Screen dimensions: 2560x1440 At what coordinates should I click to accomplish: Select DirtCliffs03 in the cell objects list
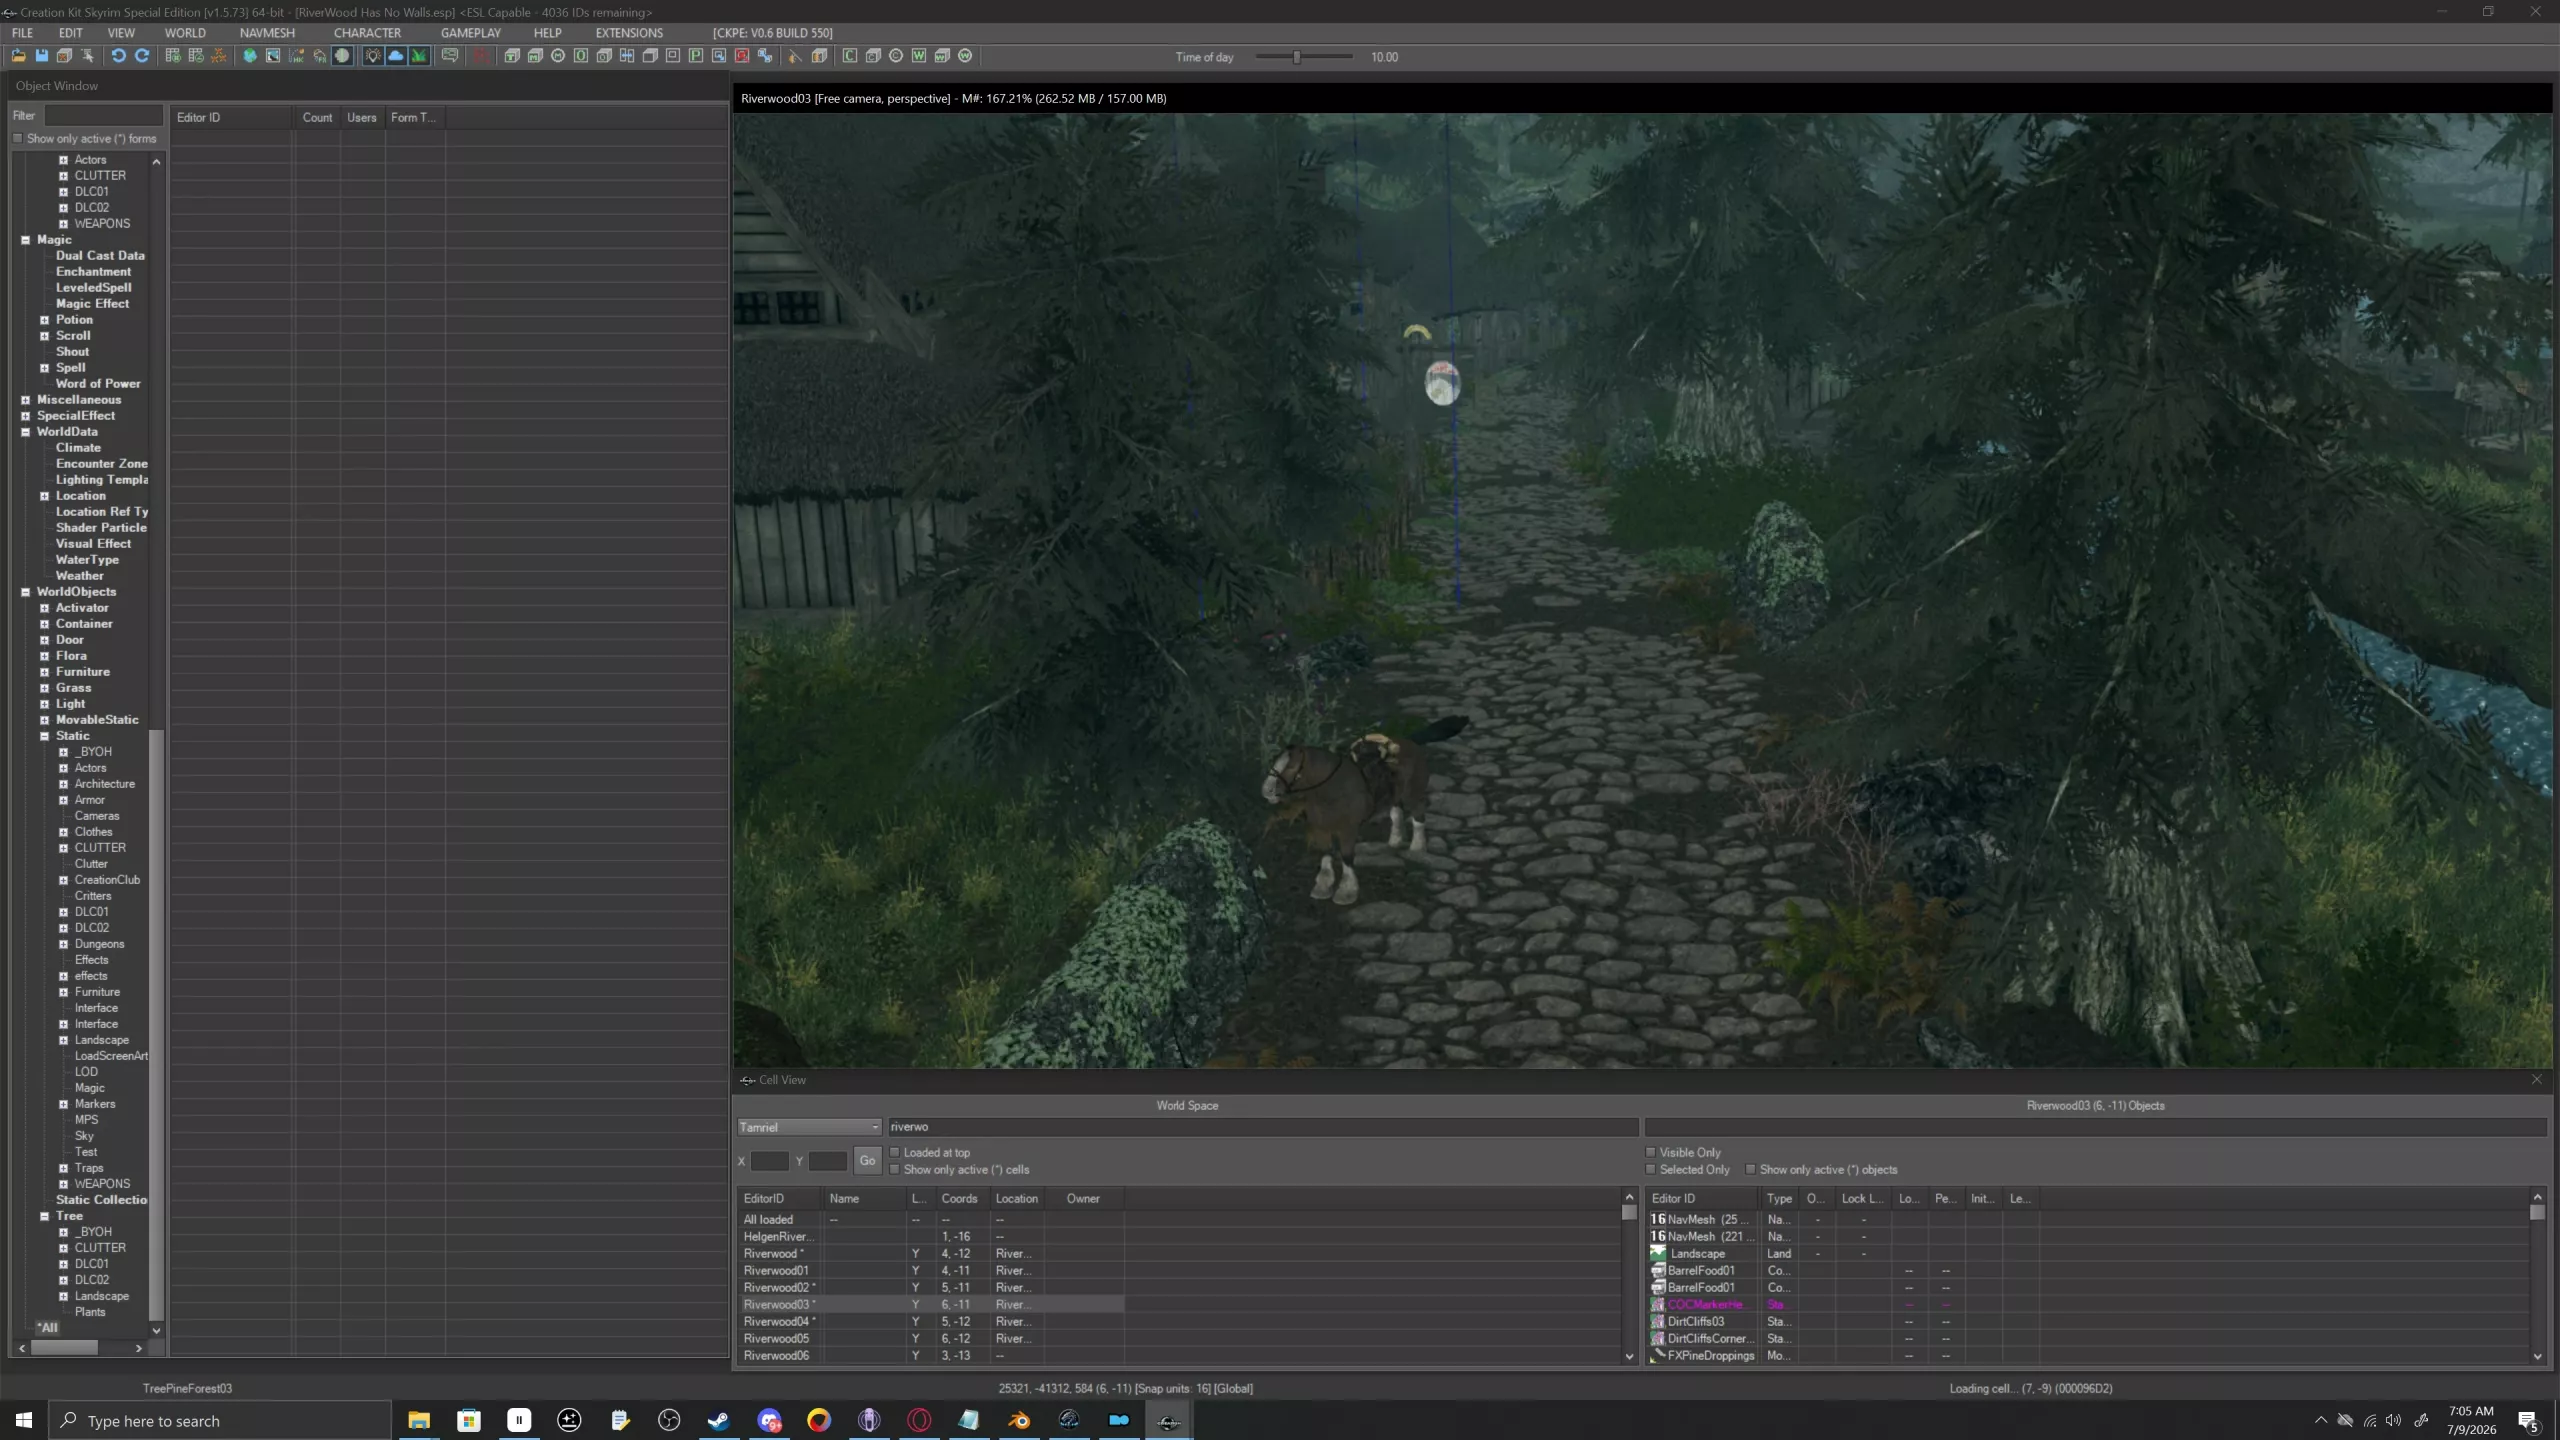pyautogui.click(x=1695, y=1322)
